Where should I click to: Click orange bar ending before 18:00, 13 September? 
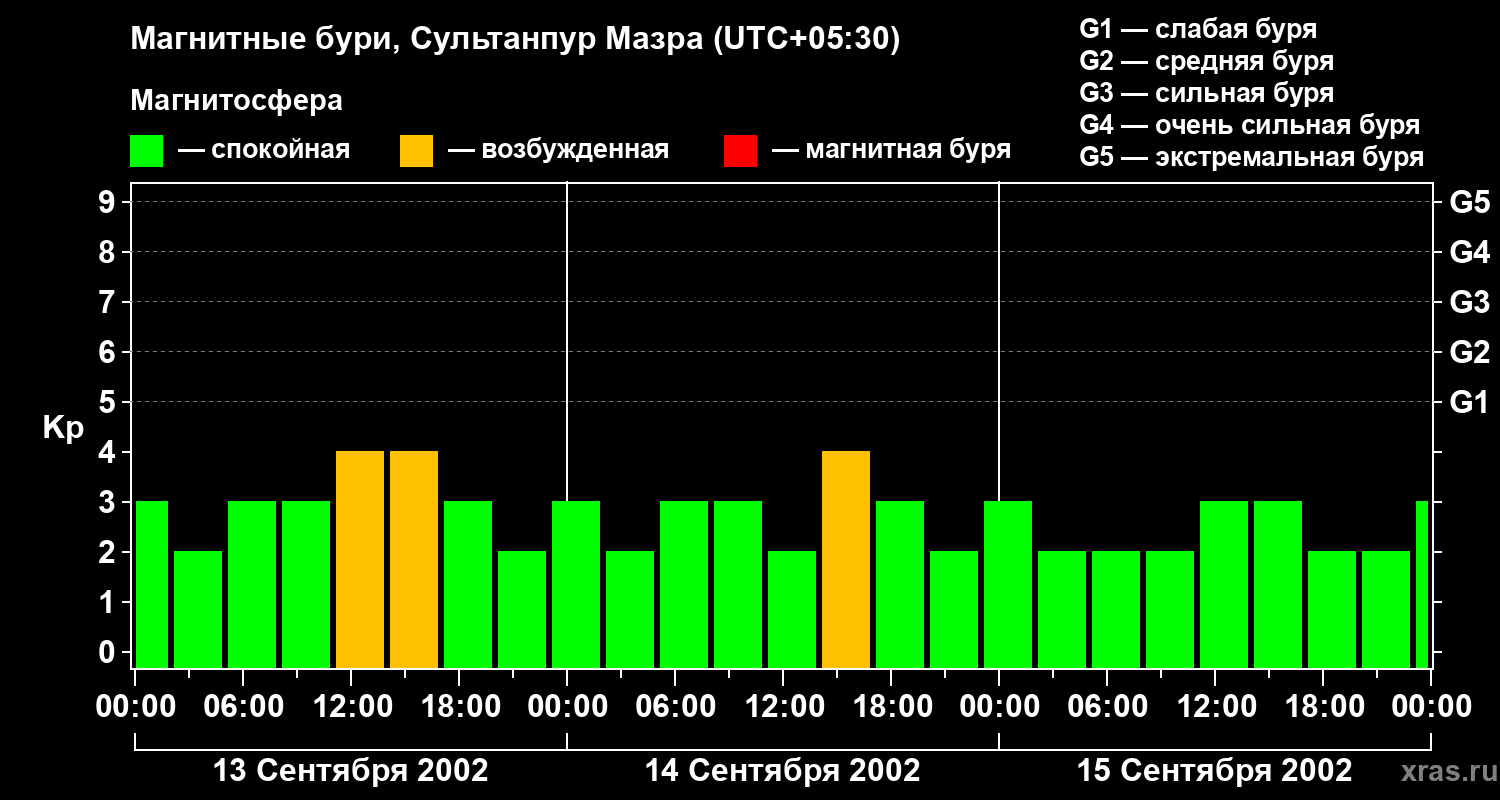click(x=414, y=560)
